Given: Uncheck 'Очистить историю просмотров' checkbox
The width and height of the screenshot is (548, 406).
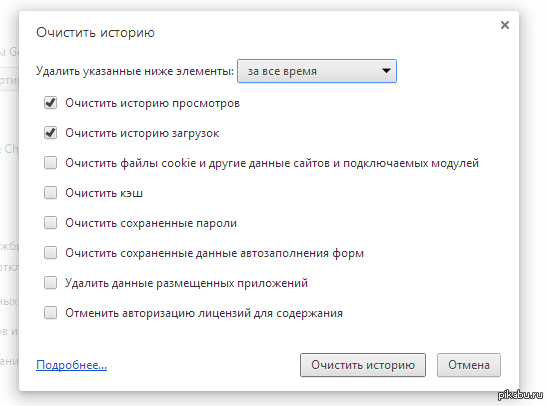Looking at the screenshot, I should (x=50, y=103).
